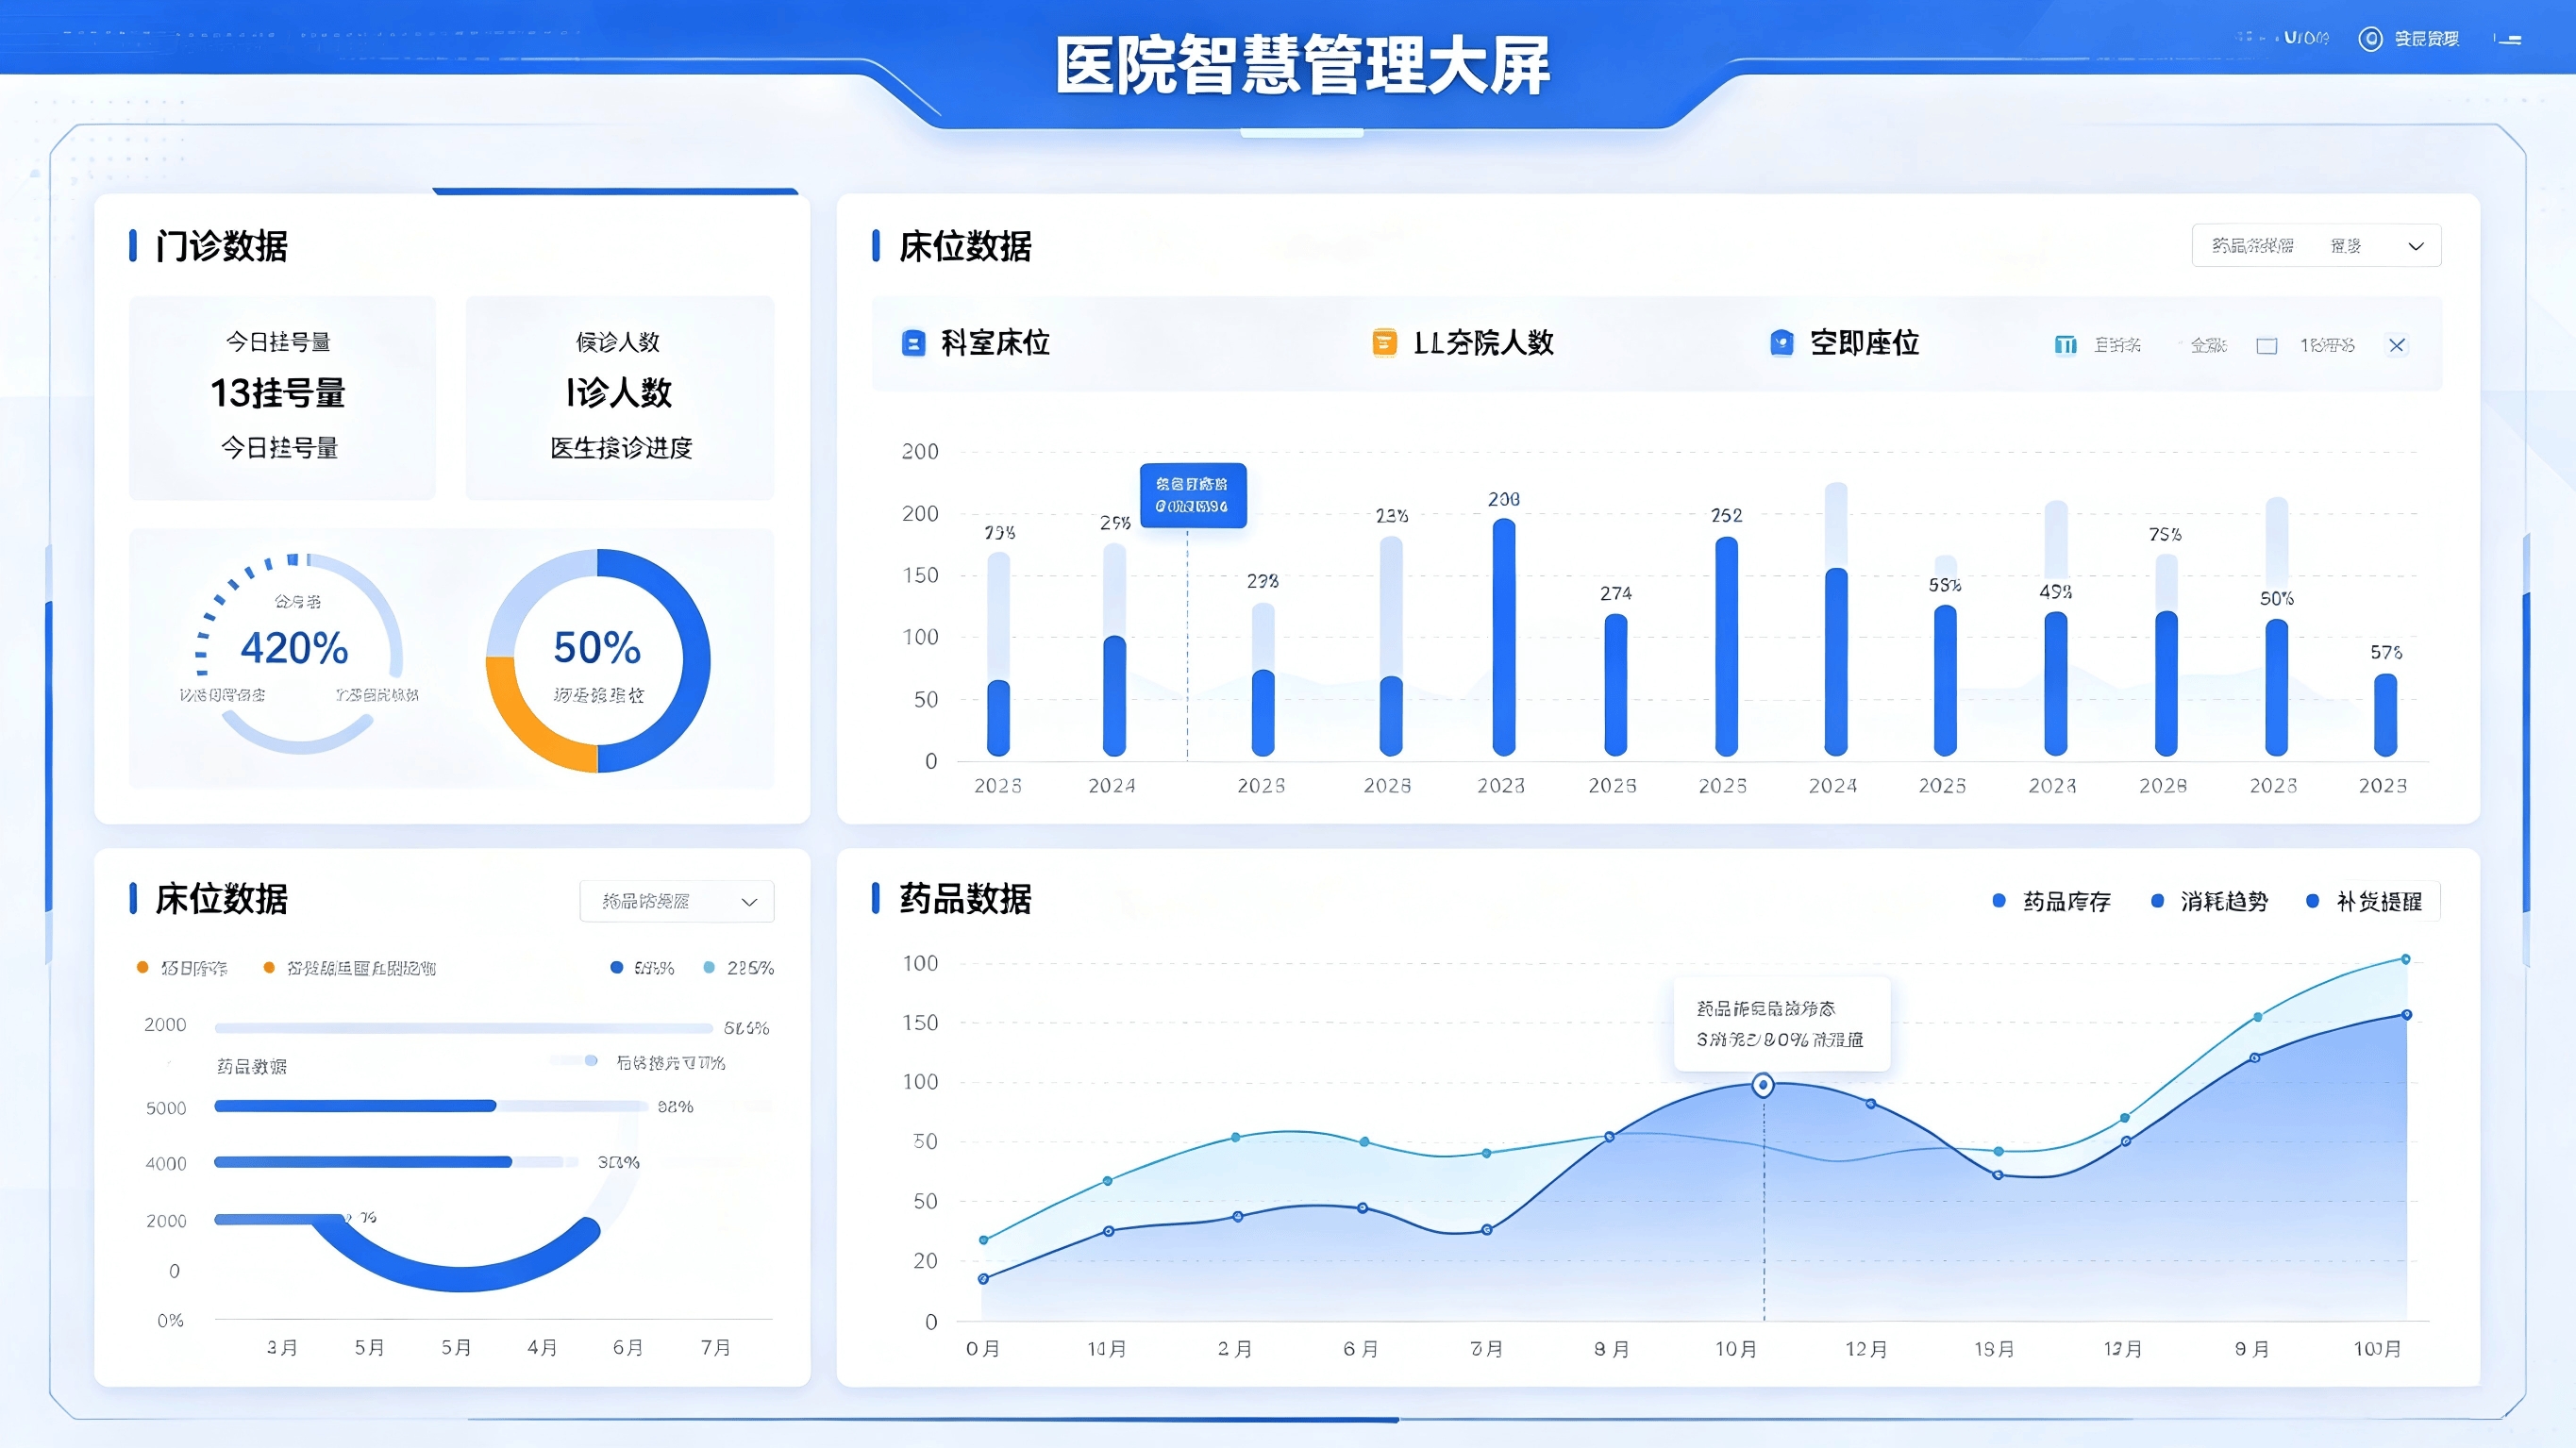The image size is (2576, 1448).
Task: Click the circular user icon in the header
Action: coord(2370,38)
